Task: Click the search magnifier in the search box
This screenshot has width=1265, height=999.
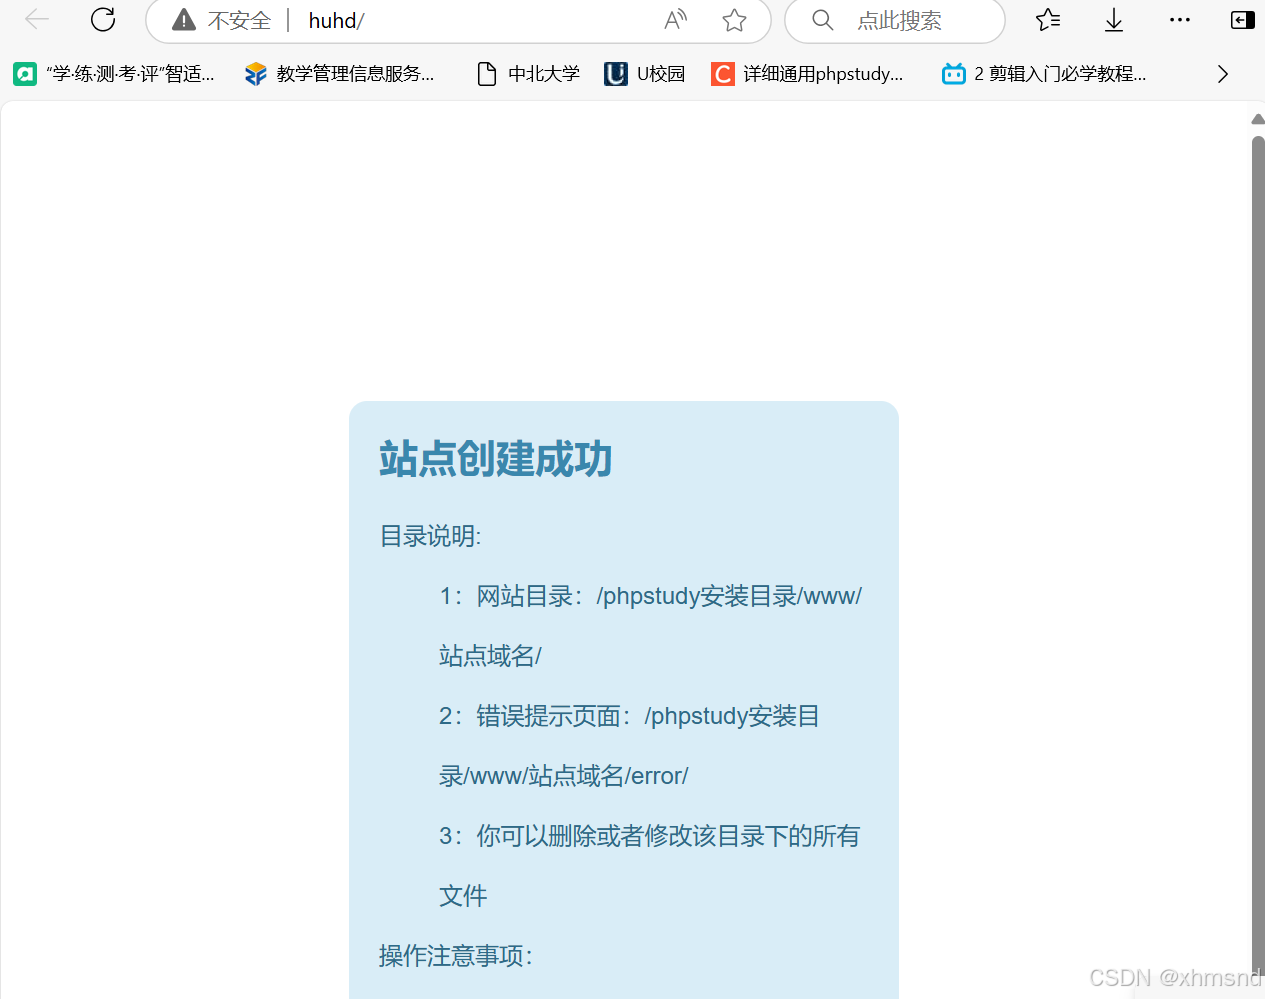Action: [822, 20]
